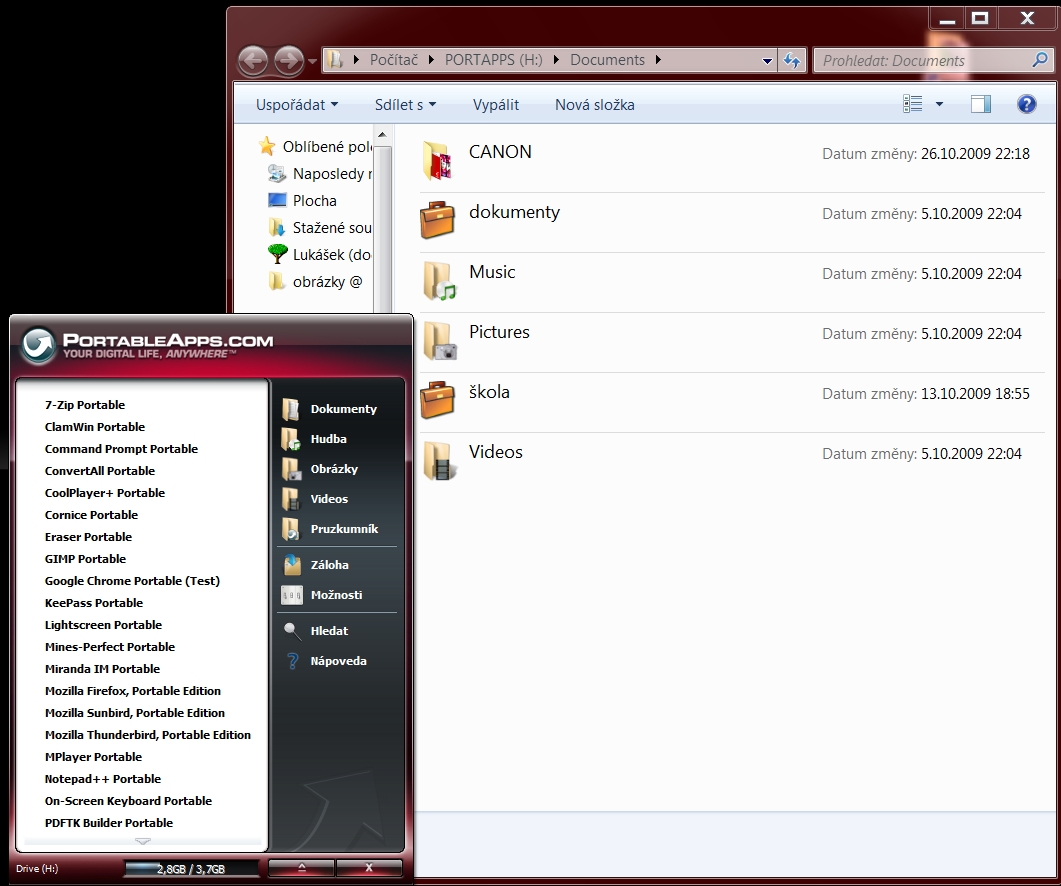Viewport: 1061px width, 886px height.
Task: Click the change view icon in Explorer
Action: click(x=912, y=104)
